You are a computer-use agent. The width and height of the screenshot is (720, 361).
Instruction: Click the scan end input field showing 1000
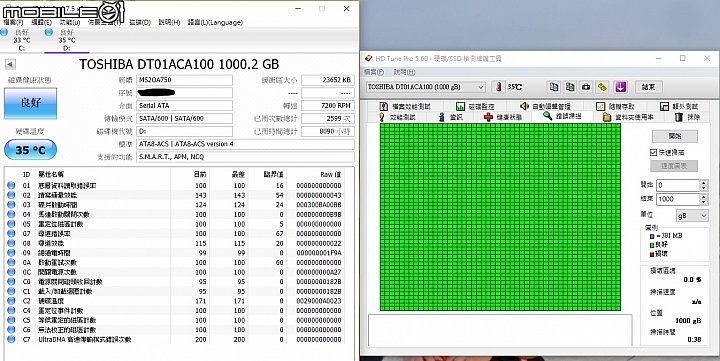coord(678,199)
